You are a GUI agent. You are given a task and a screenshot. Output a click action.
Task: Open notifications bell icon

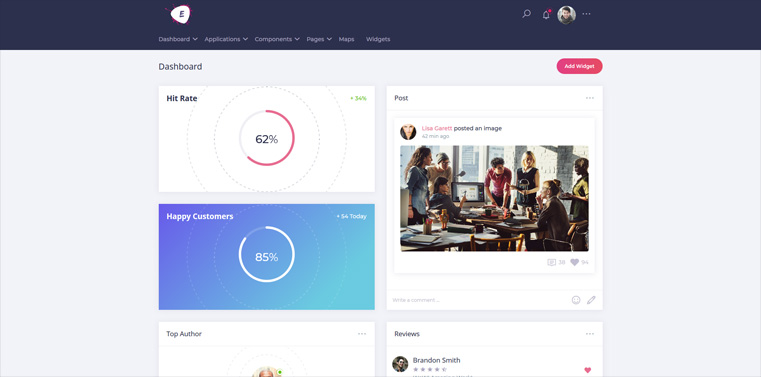546,15
